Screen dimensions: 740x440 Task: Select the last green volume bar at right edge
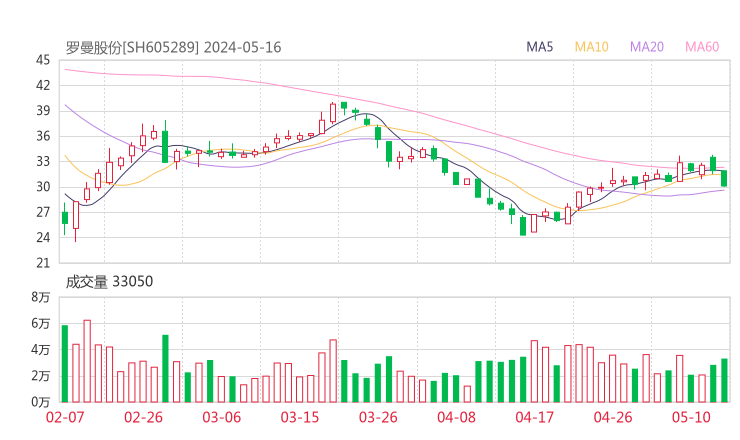pyautogui.click(x=724, y=381)
